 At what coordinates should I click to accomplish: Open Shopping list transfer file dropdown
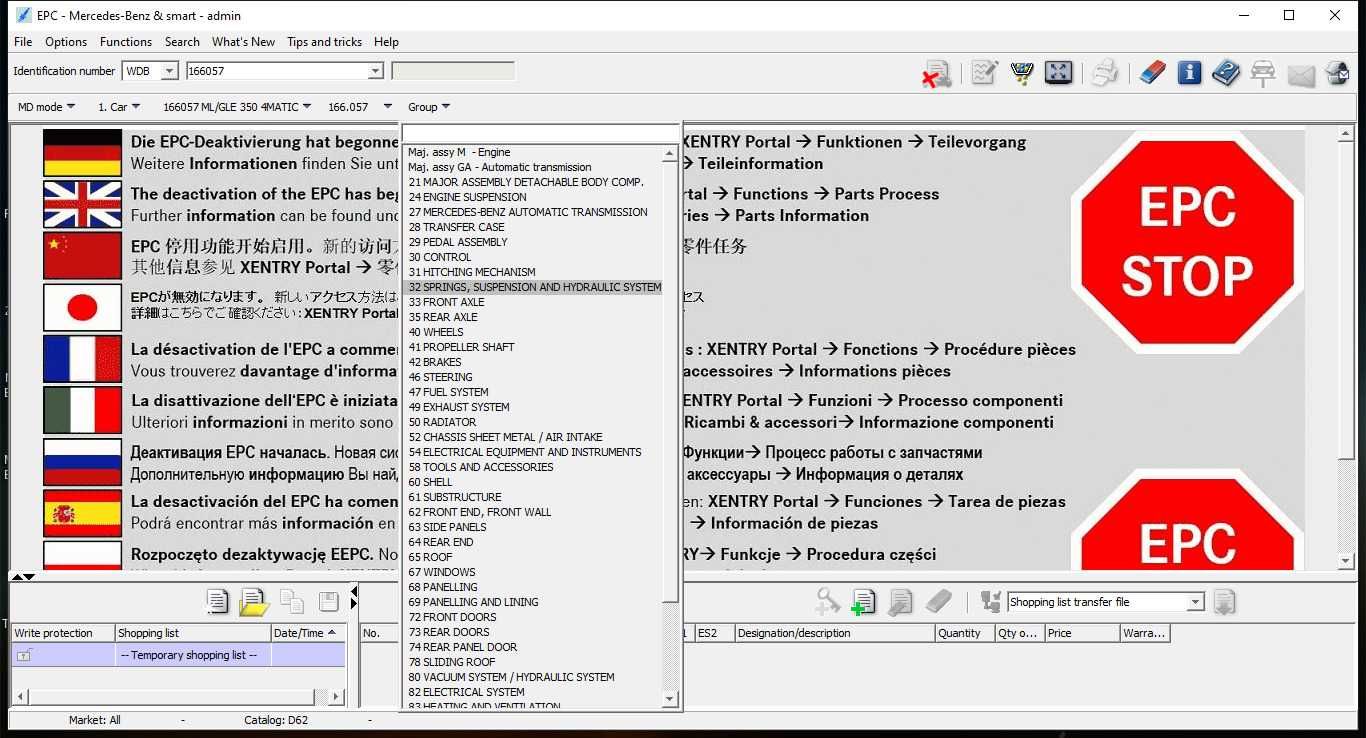click(1195, 602)
